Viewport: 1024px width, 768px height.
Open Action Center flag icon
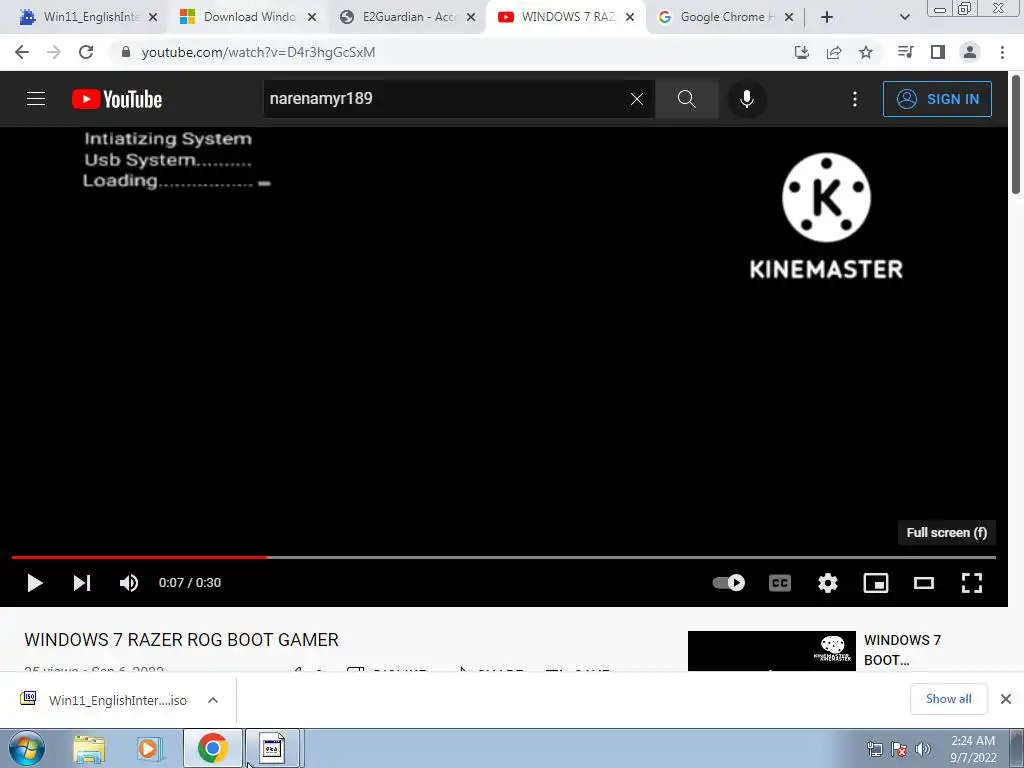point(899,749)
